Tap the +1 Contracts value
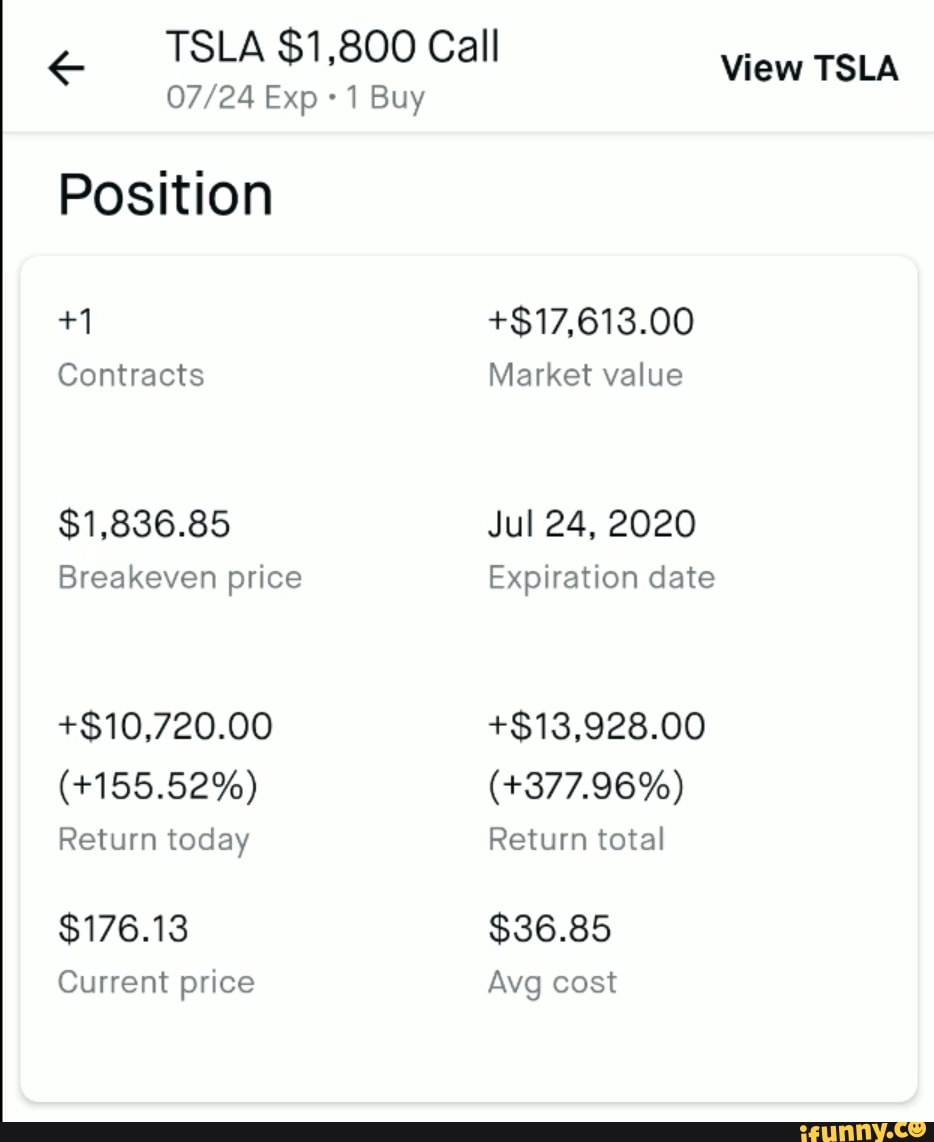Image resolution: width=934 pixels, height=1142 pixels. click(x=76, y=321)
